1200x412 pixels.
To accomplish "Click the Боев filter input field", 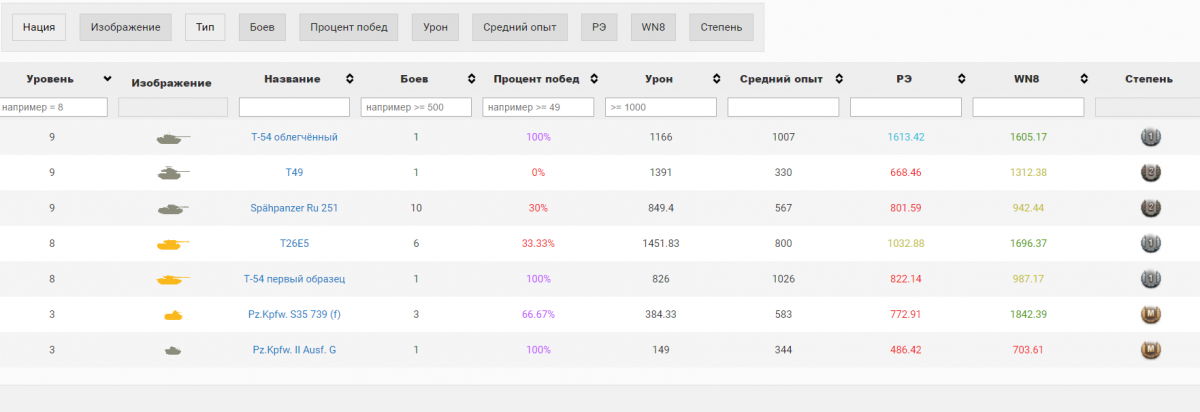I will coord(416,107).
